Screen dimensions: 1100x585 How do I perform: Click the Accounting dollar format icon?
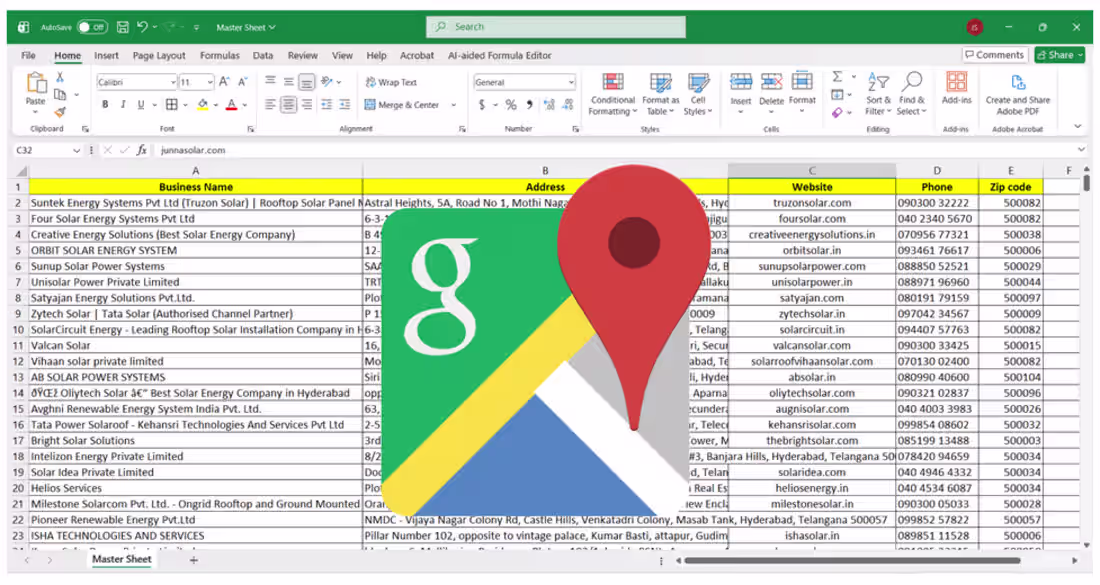(482, 105)
